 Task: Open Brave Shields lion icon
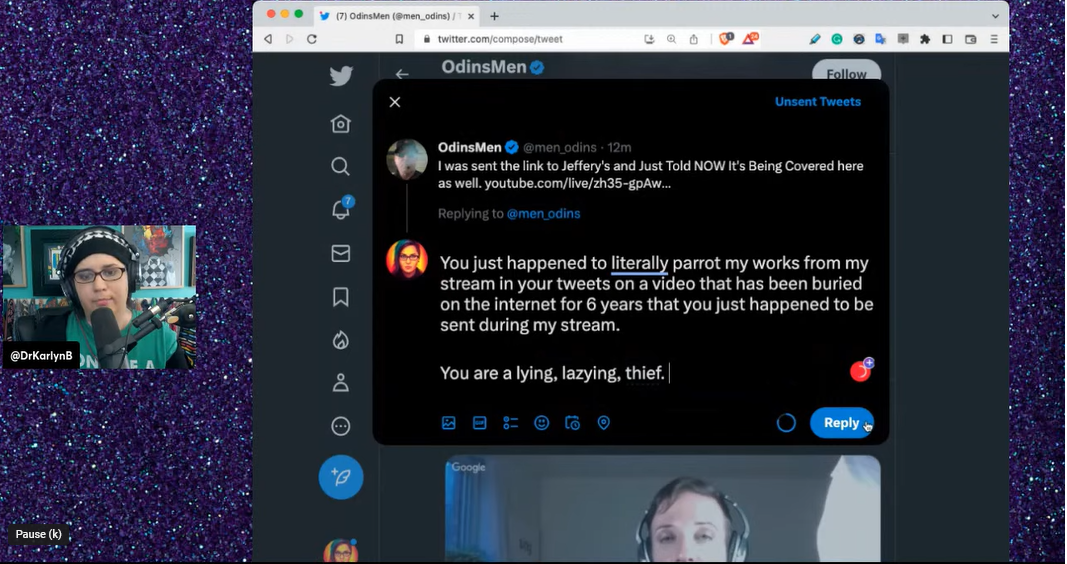(x=725, y=39)
